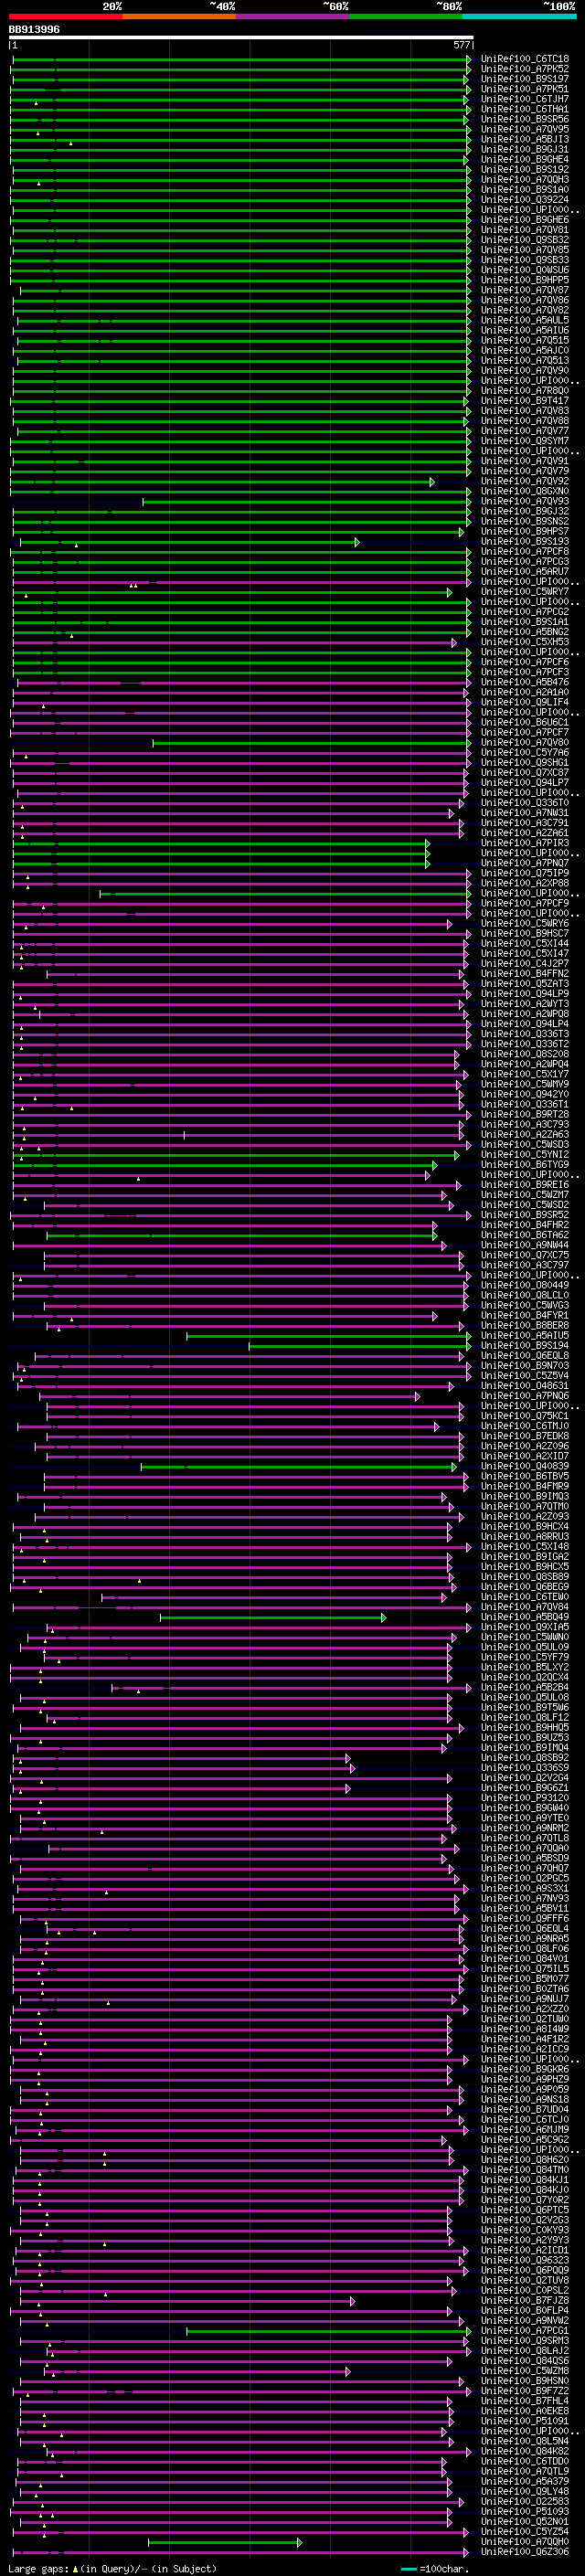Open hit UniRef100_C6TJH7
The height and width of the screenshot is (2576, 585).
click(525, 99)
